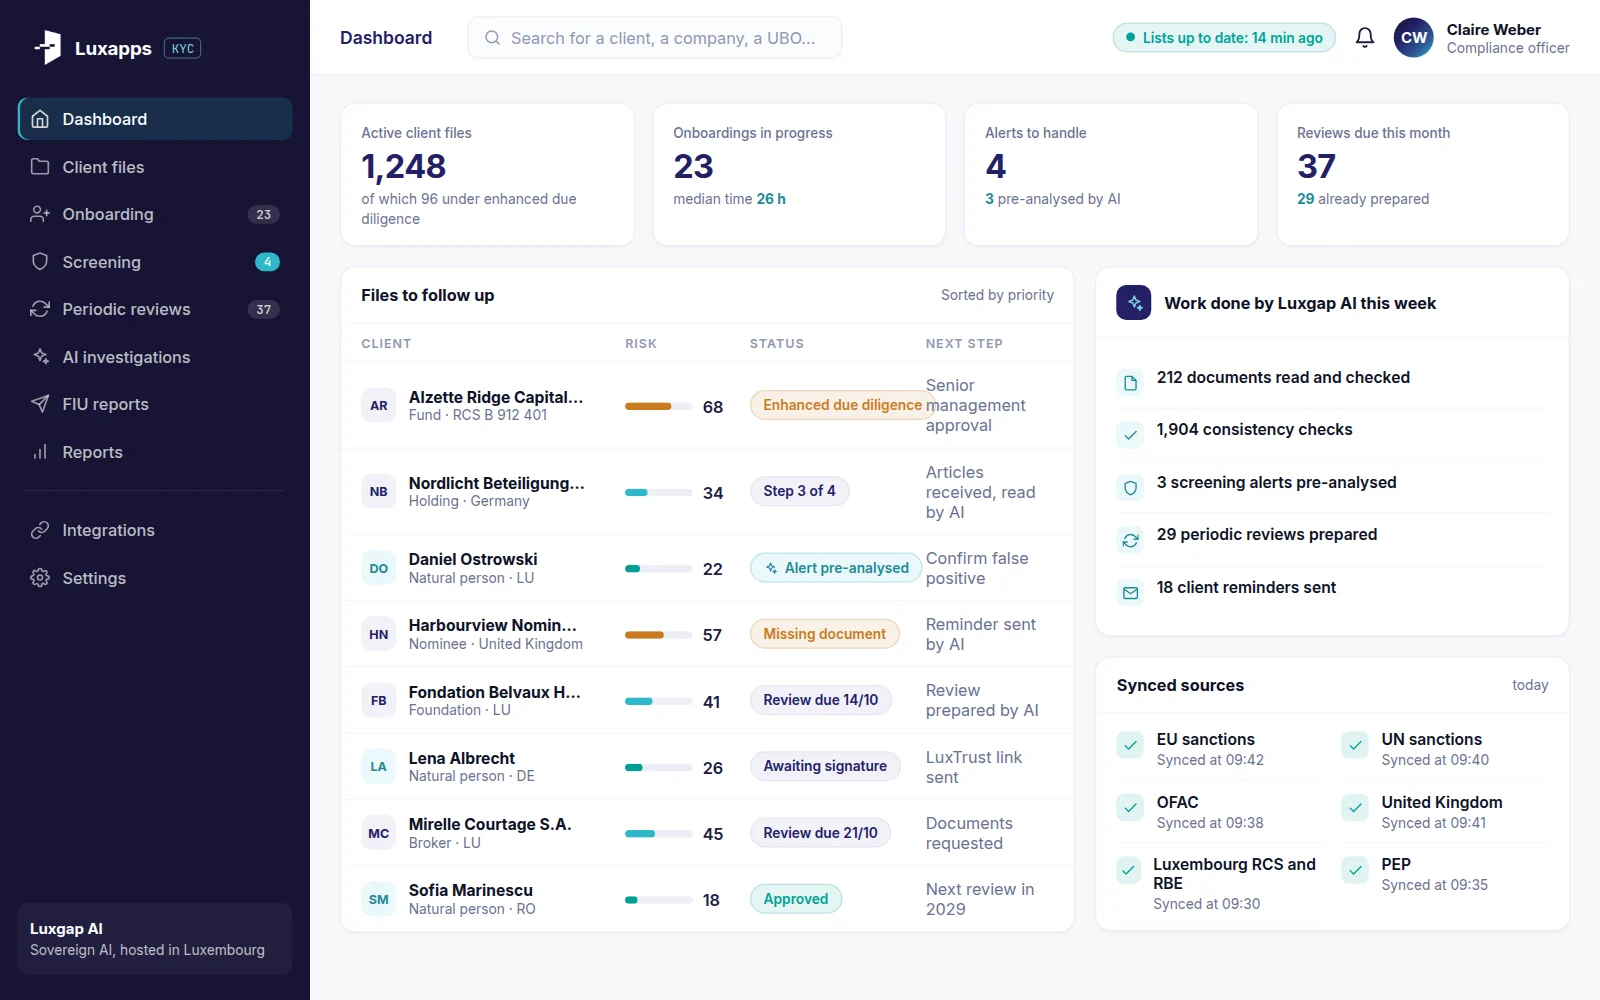Go to Onboarding section
This screenshot has height=1000, width=1600.
(x=155, y=214)
